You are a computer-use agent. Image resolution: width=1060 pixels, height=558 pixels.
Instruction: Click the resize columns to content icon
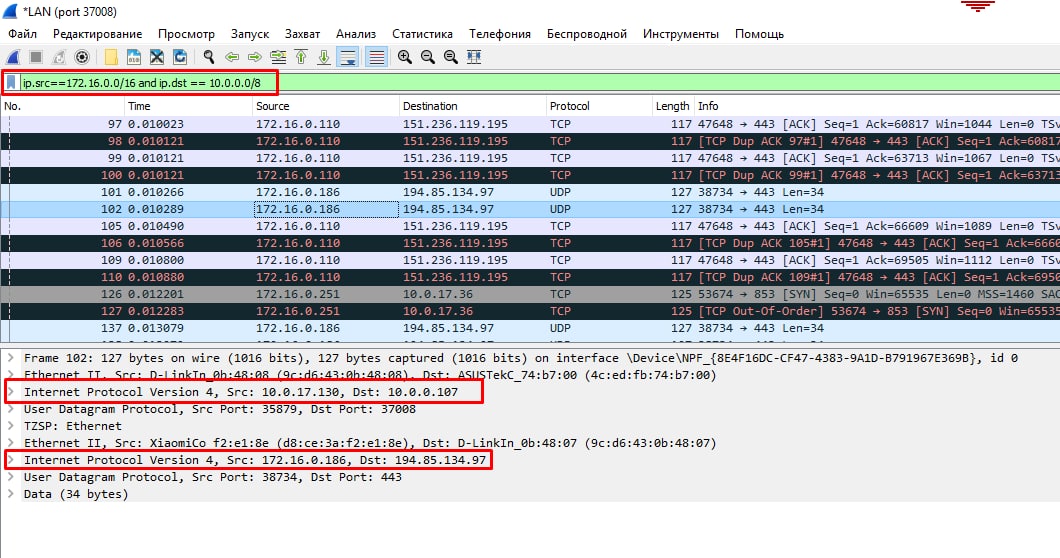(474, 57)
